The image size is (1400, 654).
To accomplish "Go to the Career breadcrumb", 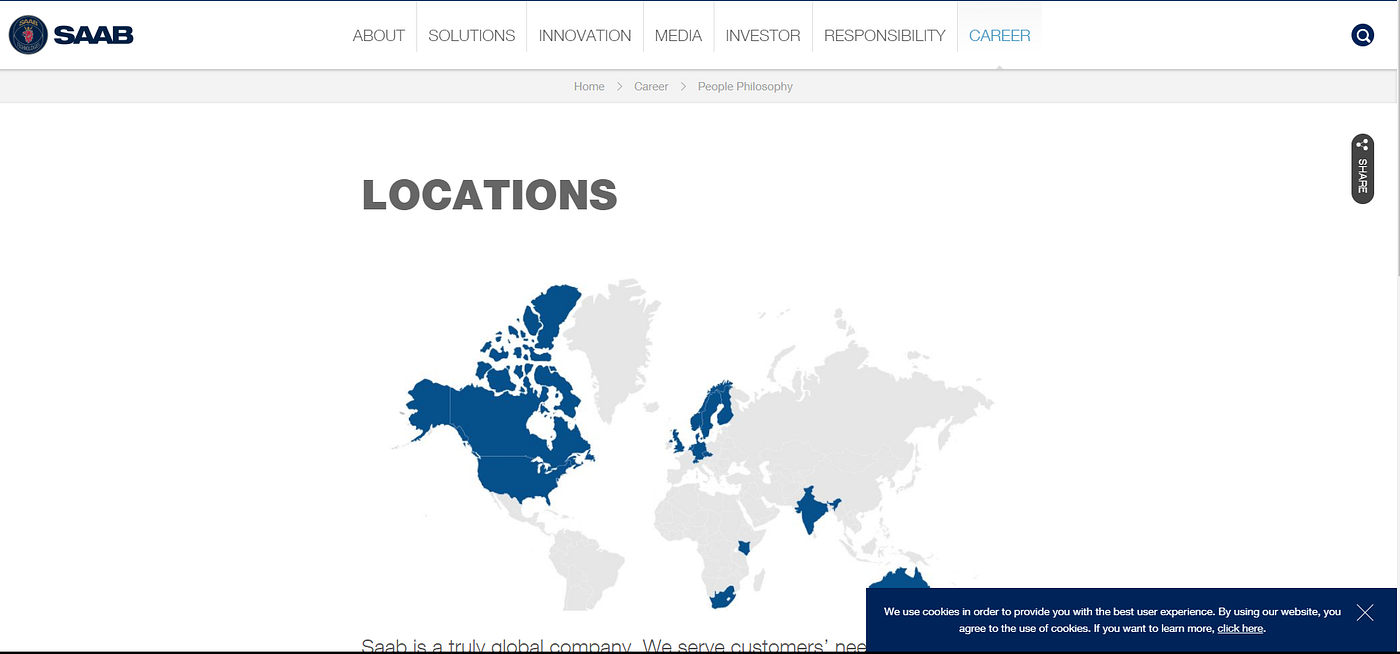I will (651, 87).
